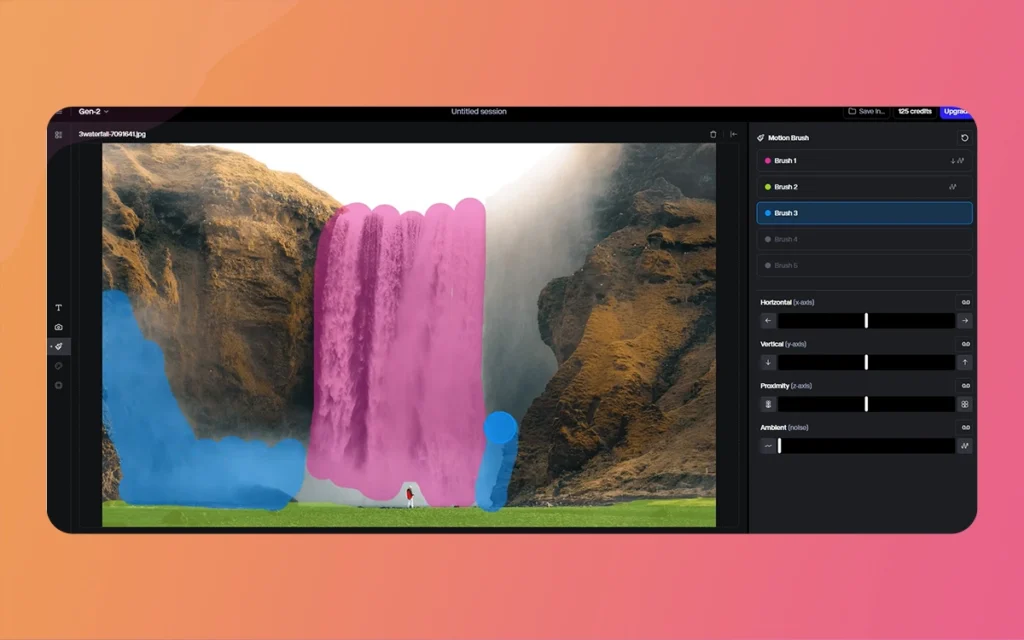
Task: Select Brush 1 in the Motion Brush panel
Action: [863, 160]
